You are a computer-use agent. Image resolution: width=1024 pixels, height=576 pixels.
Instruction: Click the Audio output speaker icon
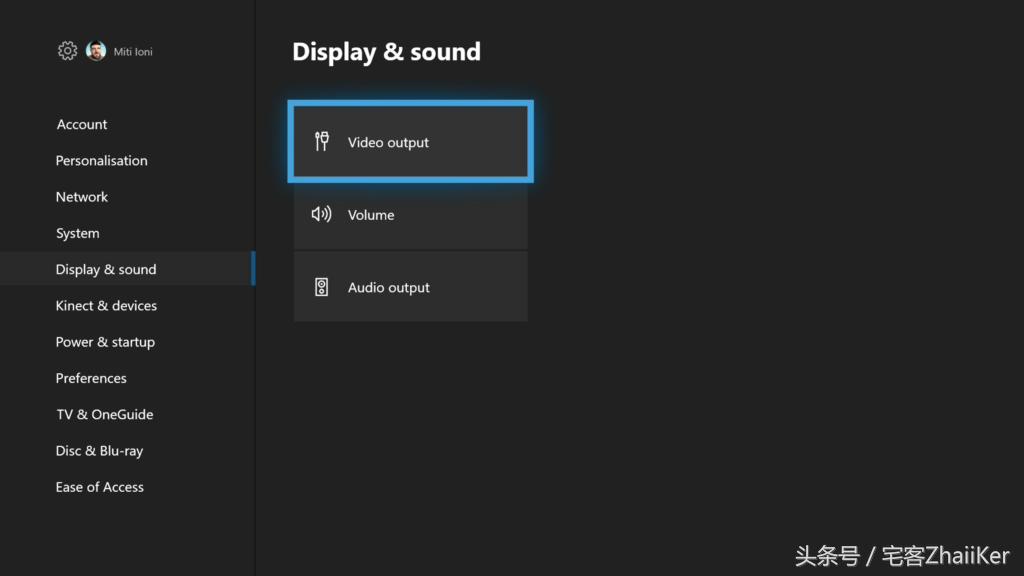click(321, 287)
